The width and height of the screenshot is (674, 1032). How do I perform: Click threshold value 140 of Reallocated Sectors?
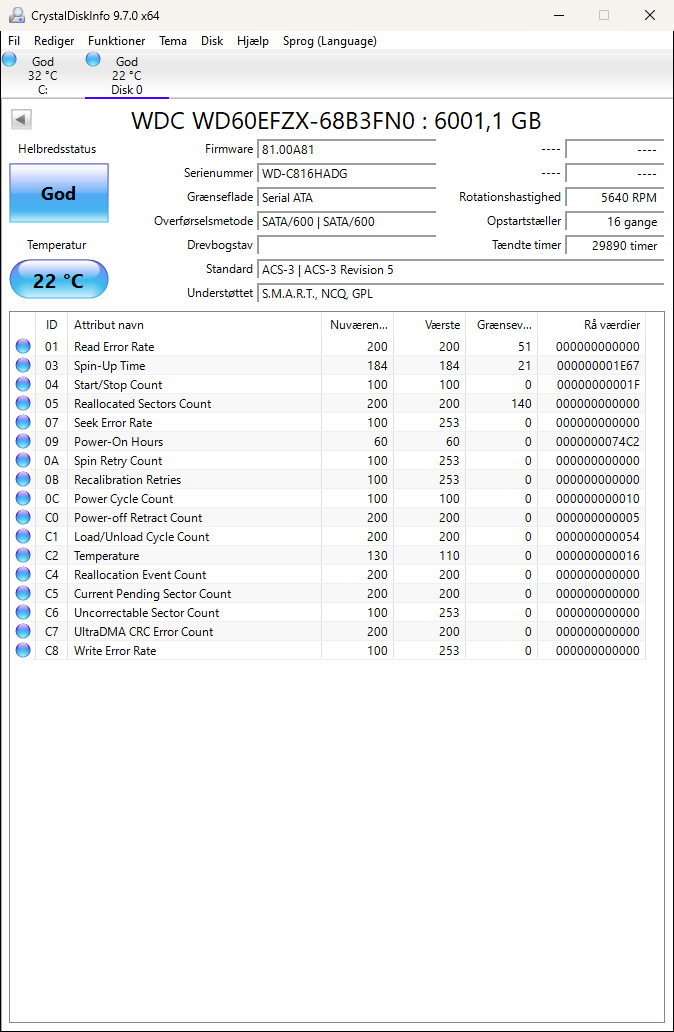click(521, 403)
